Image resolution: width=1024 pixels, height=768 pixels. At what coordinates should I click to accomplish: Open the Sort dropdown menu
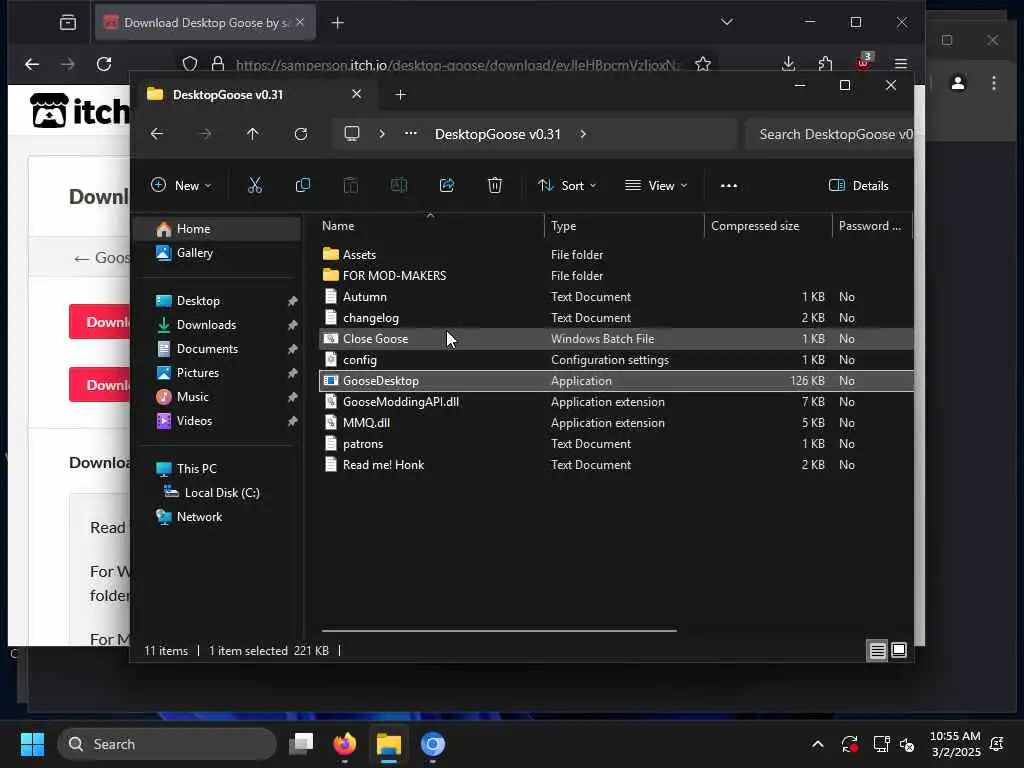[567, 185]
